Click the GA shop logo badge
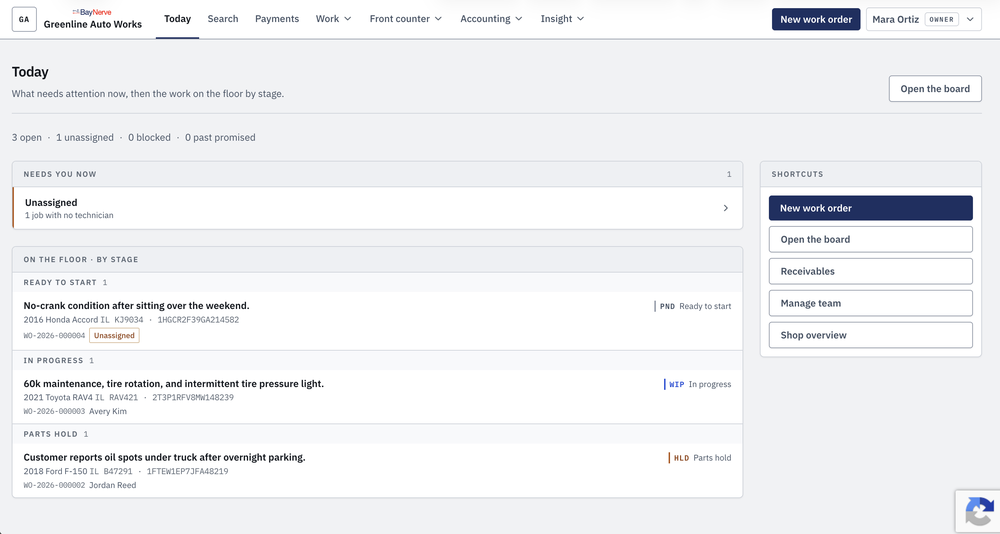The width and height of the screenshot is (1000, 534). 24,19
